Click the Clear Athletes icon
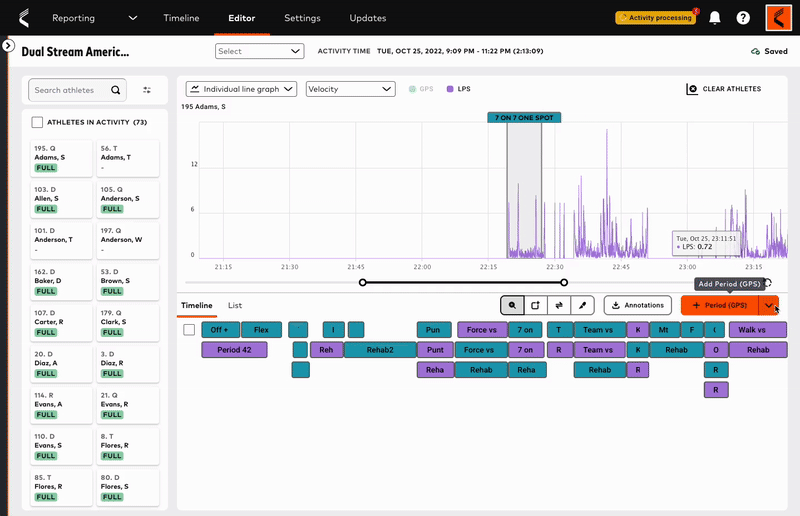 tap(691, 89)
